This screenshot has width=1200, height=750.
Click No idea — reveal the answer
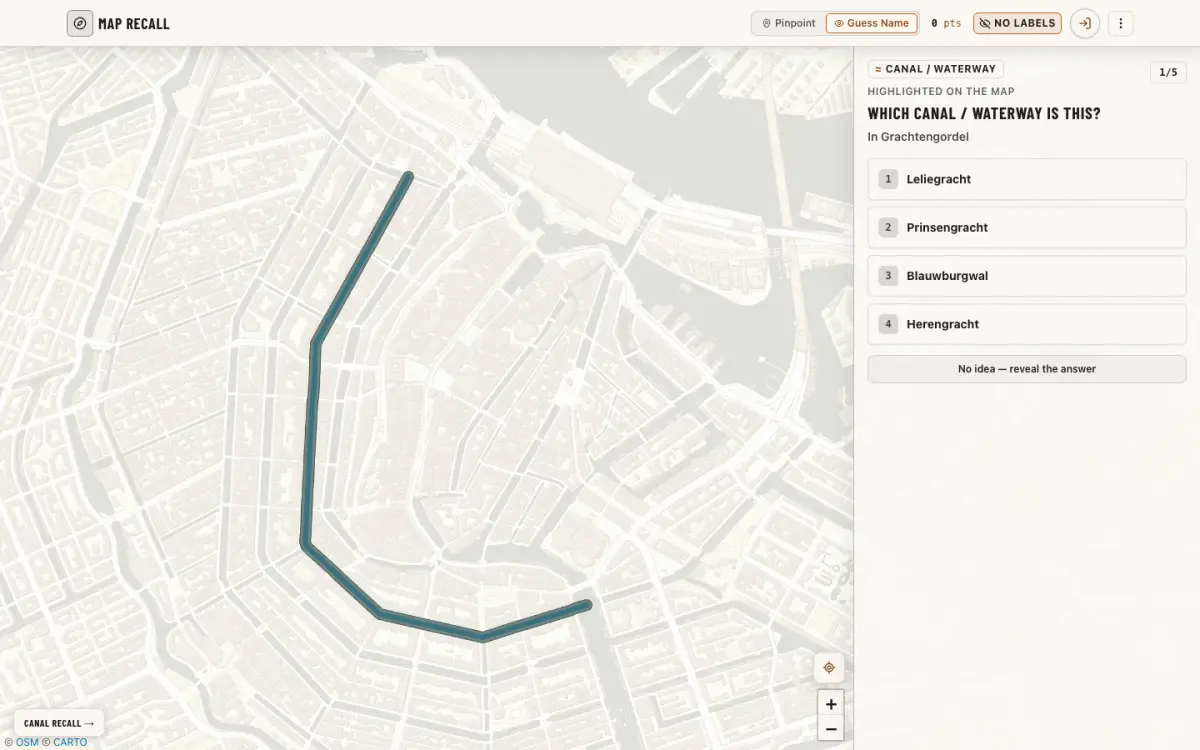coord(1027,369)
